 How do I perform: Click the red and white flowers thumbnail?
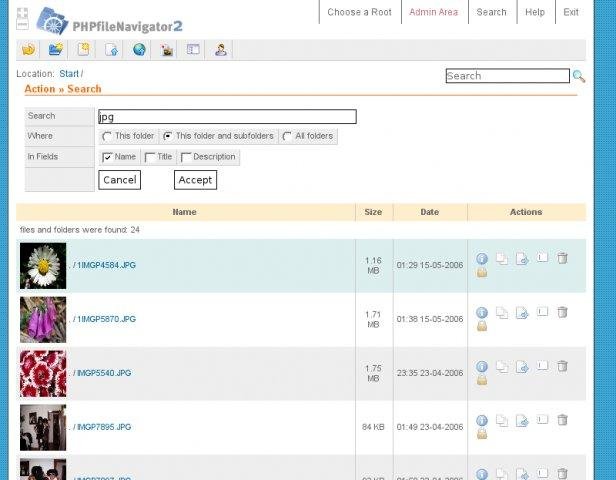43,374
